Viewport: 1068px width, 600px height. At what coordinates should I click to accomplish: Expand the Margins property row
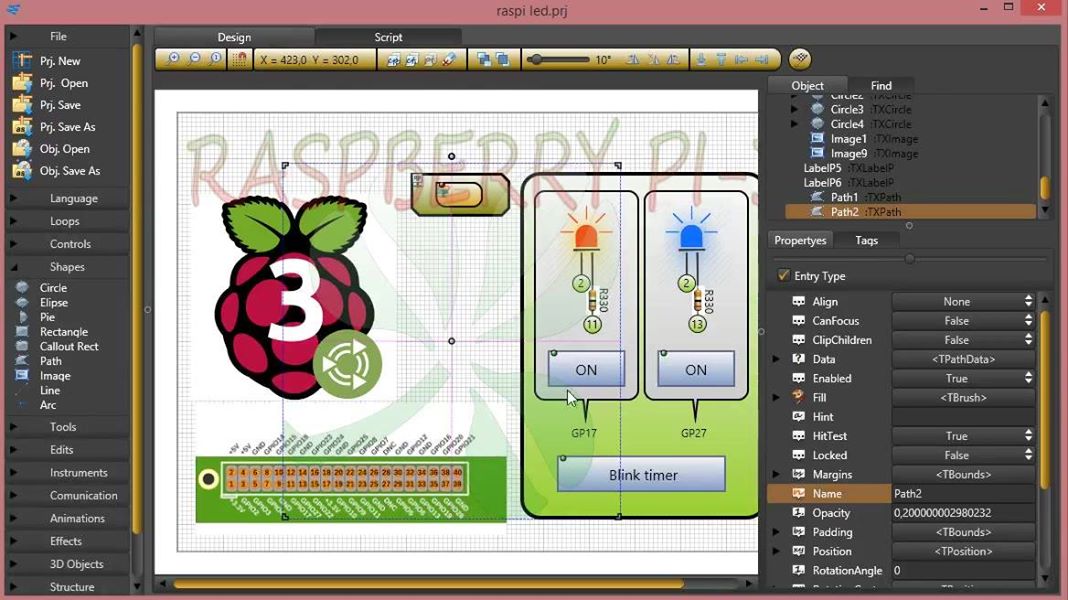click(x=776, y=474)
